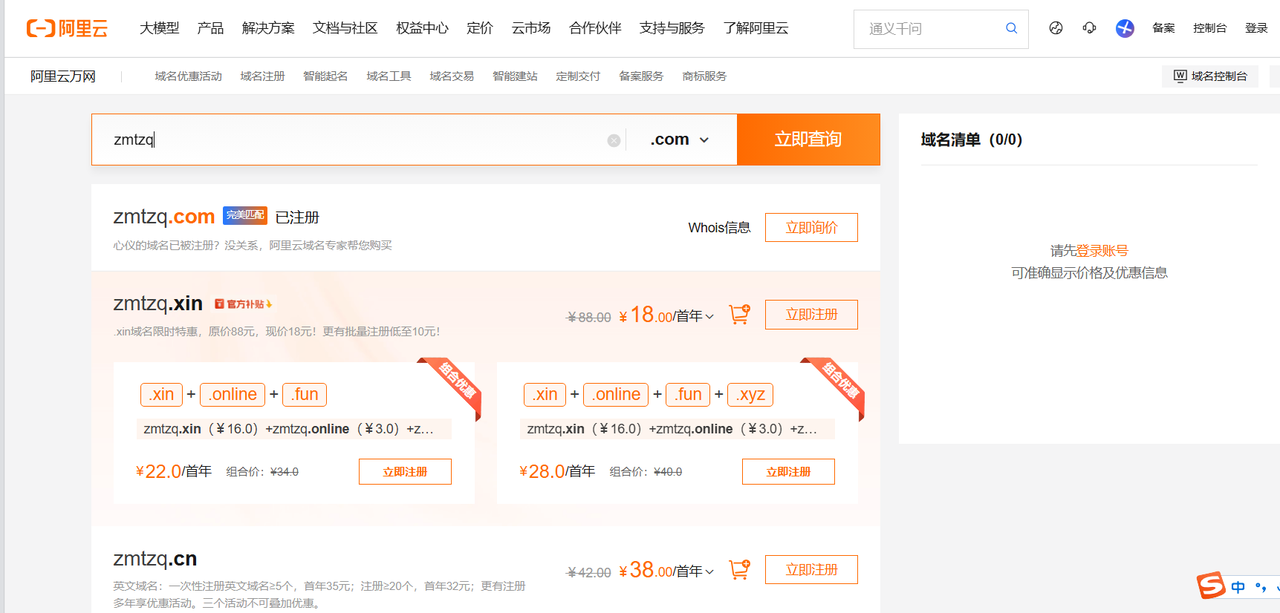Image resolution: width=1280 pixels, height=613 pixels.
Task: Click 登录 in the top right
Action: [x=1256, y=28]
